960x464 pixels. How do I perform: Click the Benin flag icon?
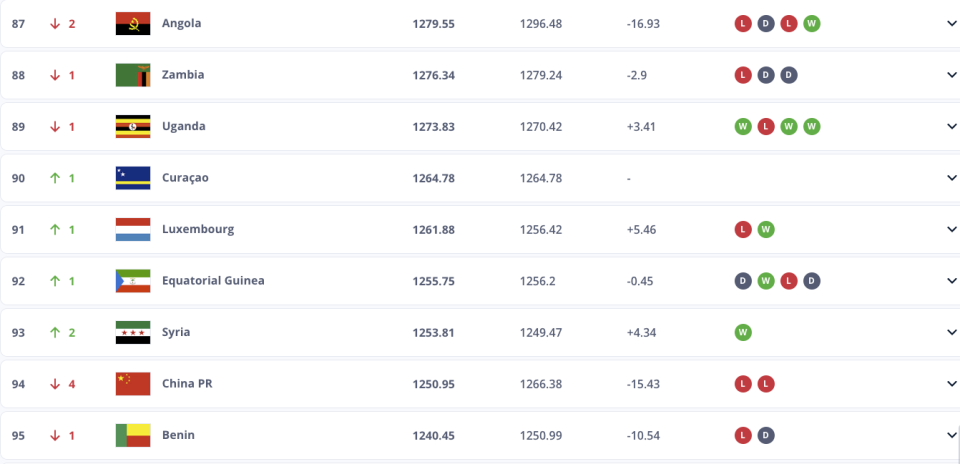(x=133, y=435)
